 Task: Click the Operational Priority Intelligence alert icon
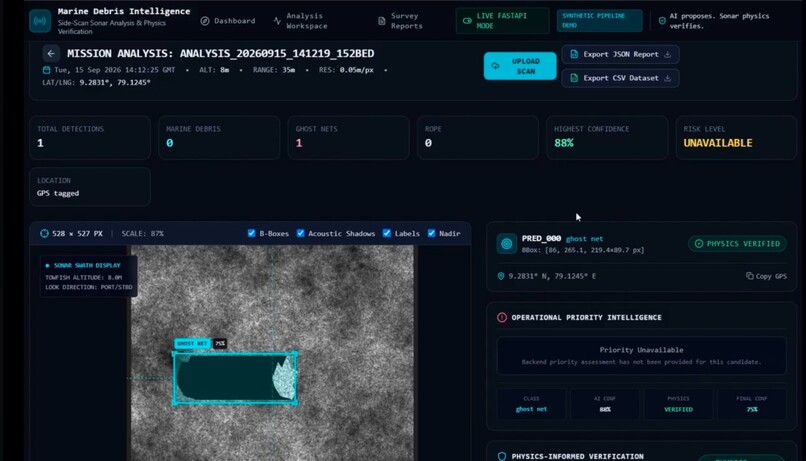(502, 318)
